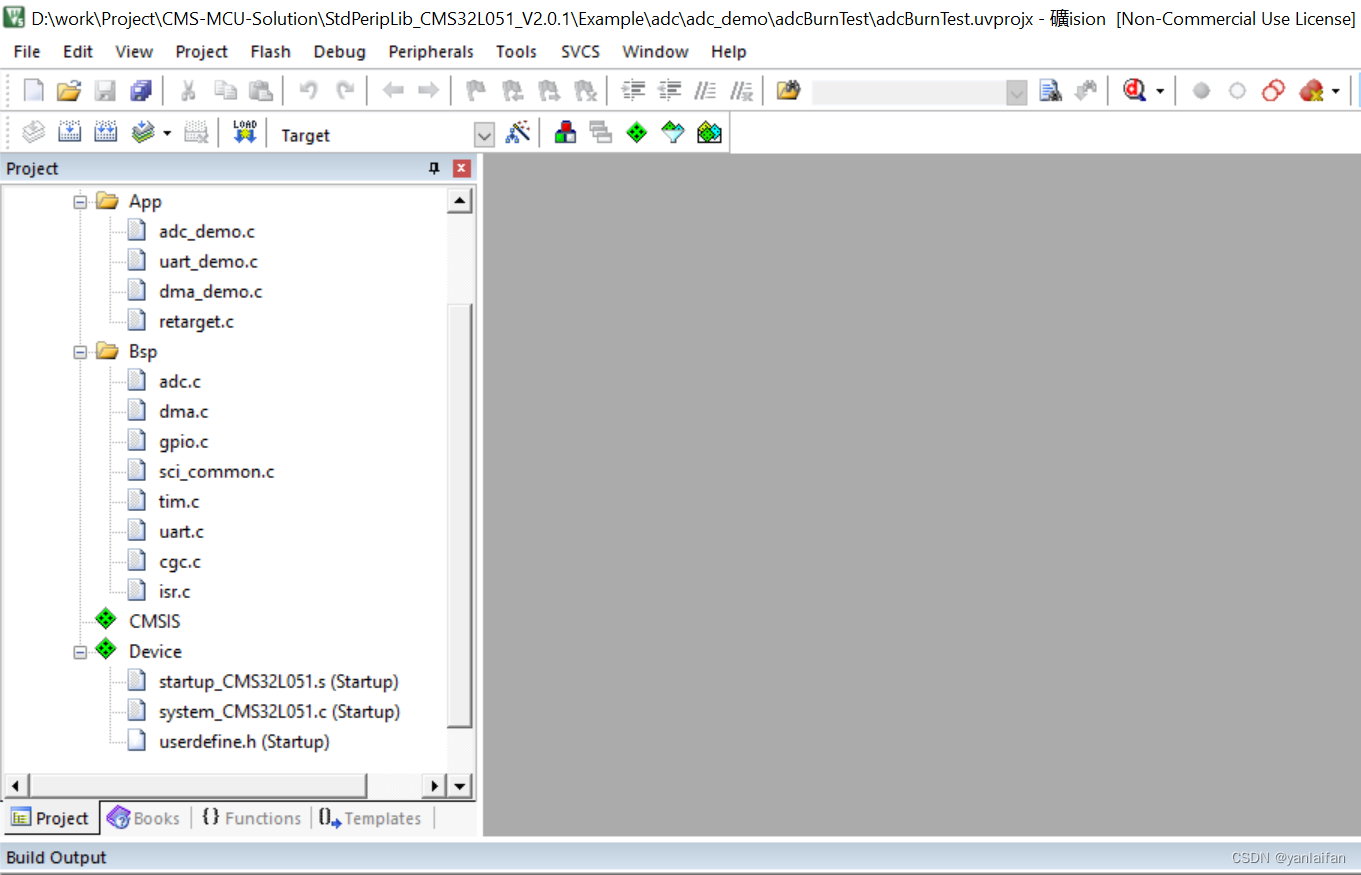
Task: Collapse the Device component node
Action: pyautogui.click(x=80, y=651)
